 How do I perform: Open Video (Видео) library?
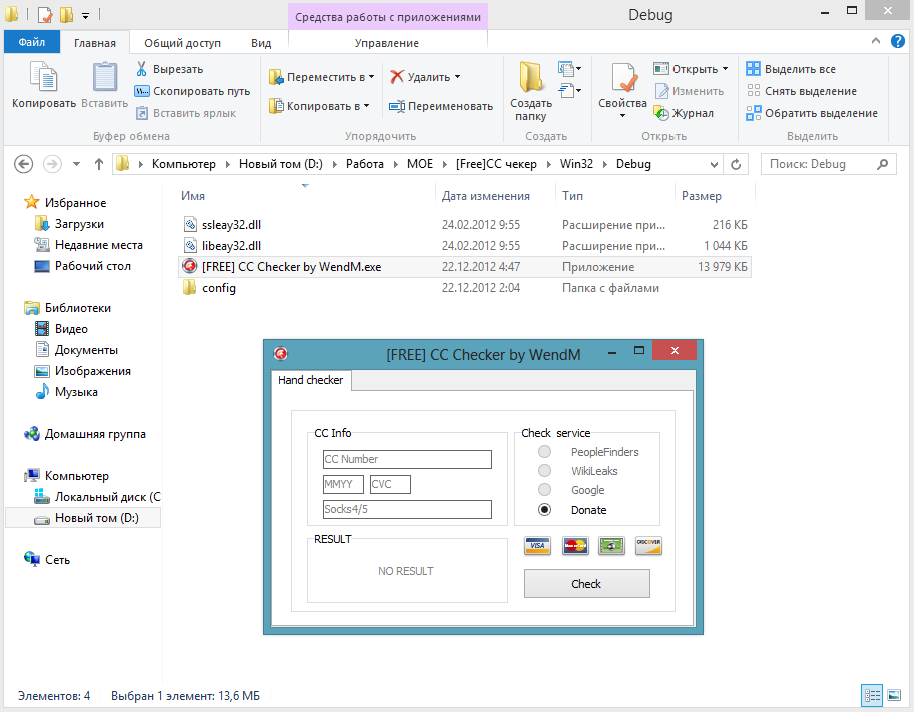point(71,329)
